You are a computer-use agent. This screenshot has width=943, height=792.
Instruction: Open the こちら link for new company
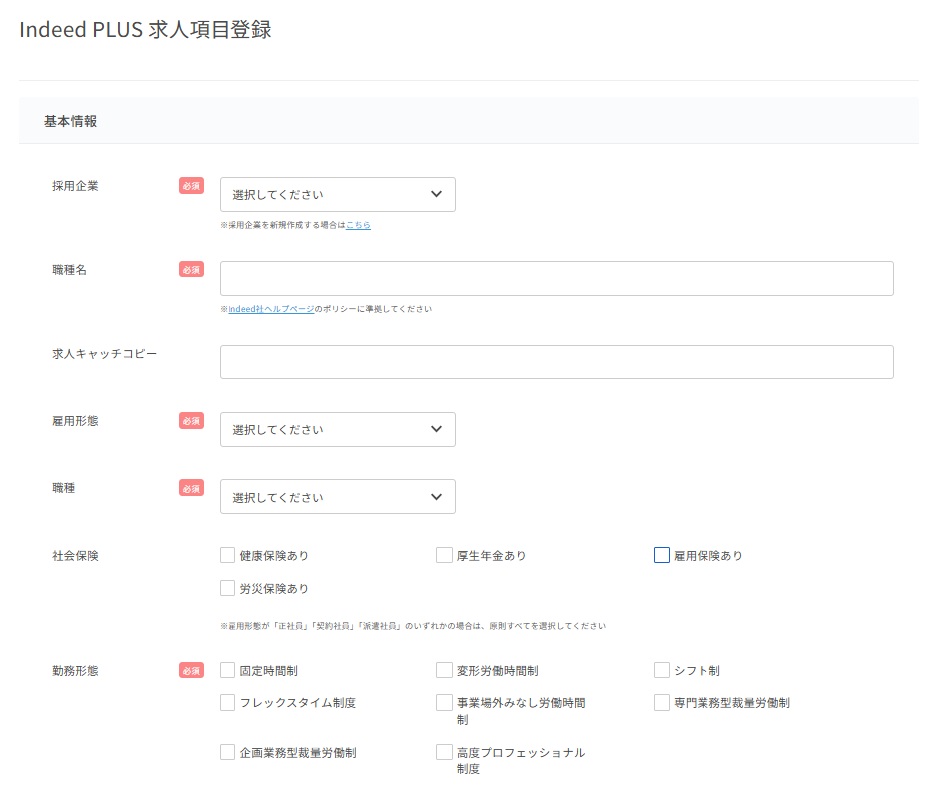click(358, 226)
